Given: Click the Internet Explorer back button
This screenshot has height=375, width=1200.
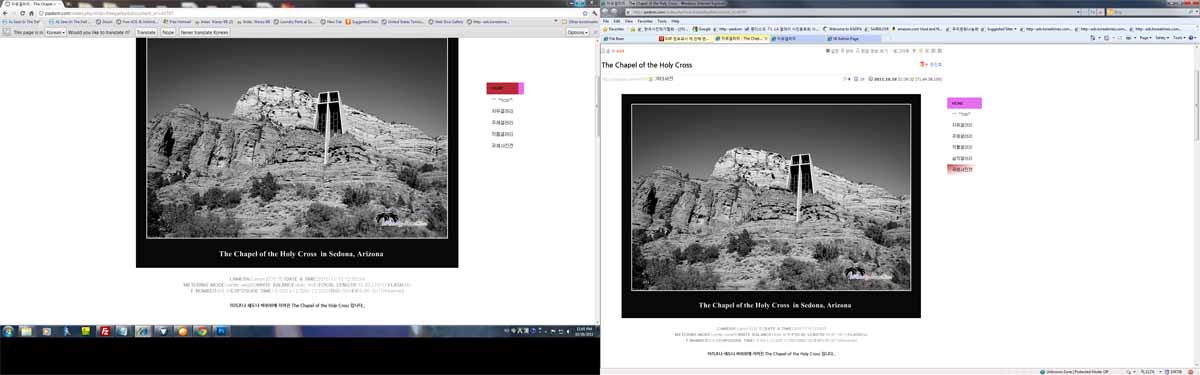Looking at the screenshot, I should 606,11.
